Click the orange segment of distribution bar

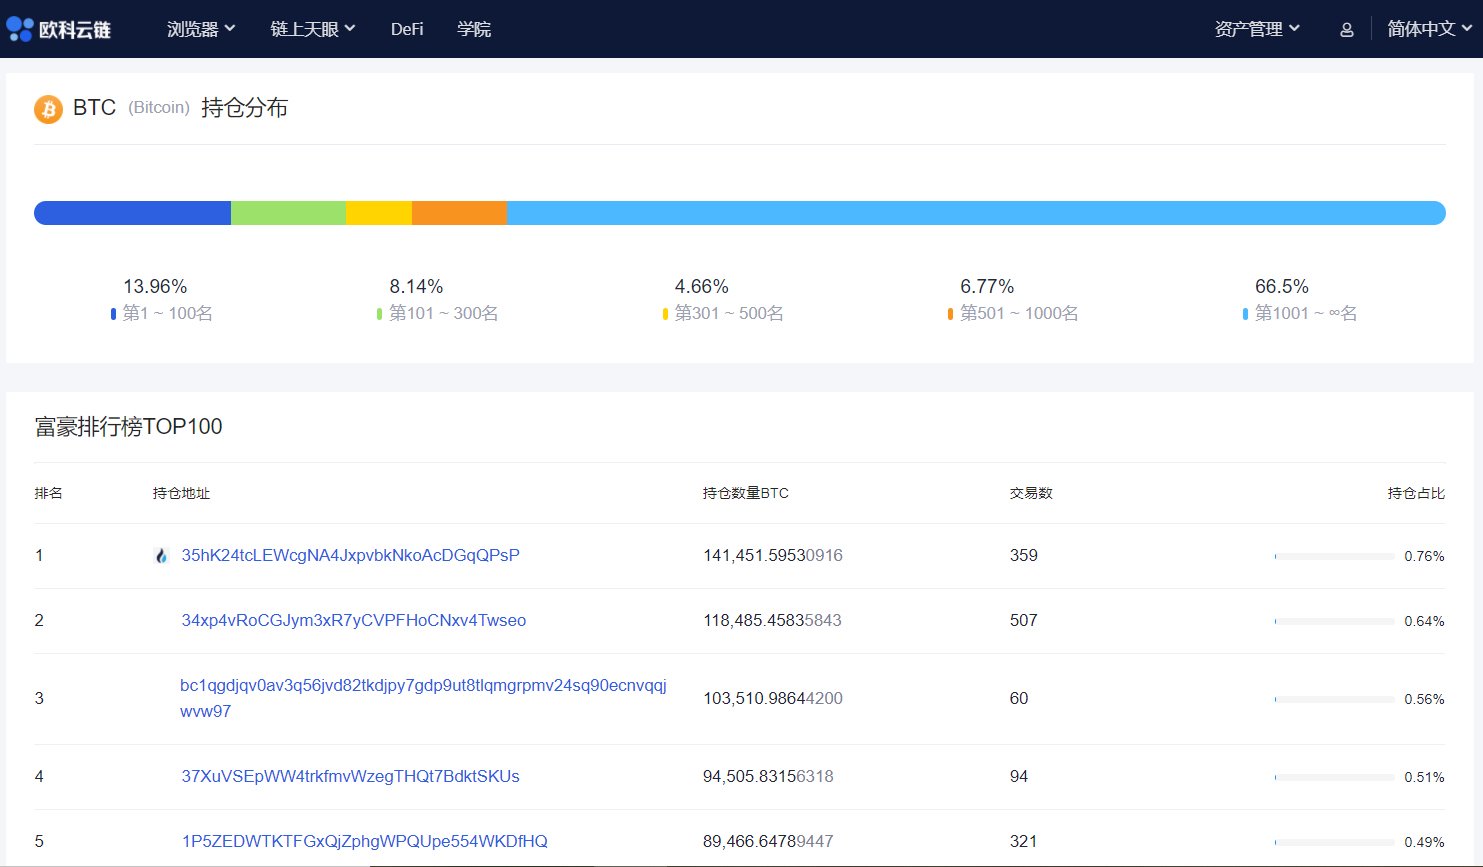point(460,213)
